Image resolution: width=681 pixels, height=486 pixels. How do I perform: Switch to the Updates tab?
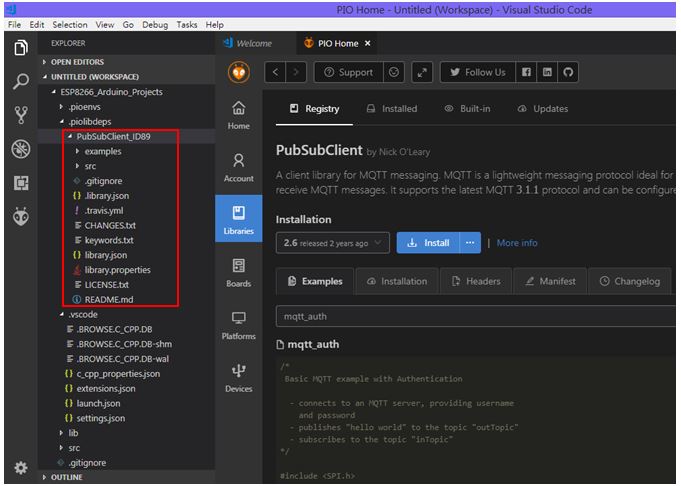click(x=543, y=109)
